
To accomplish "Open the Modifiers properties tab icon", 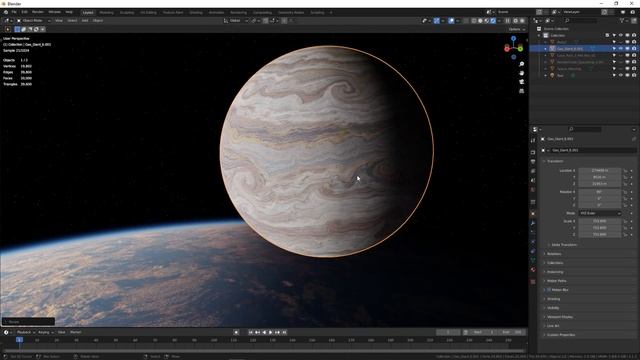I will pyautogui.click(x=533, y=223).
